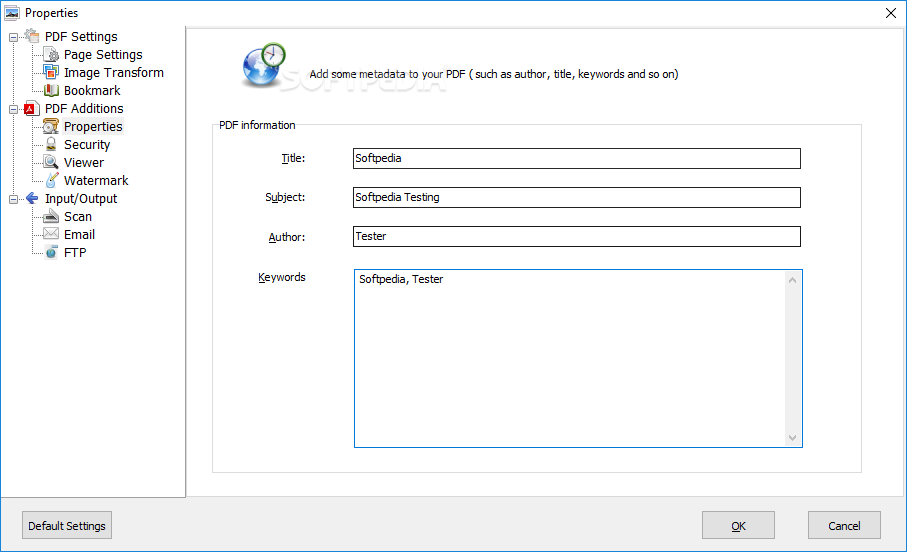Click the Security stamp icon

[x=51, y=144]
